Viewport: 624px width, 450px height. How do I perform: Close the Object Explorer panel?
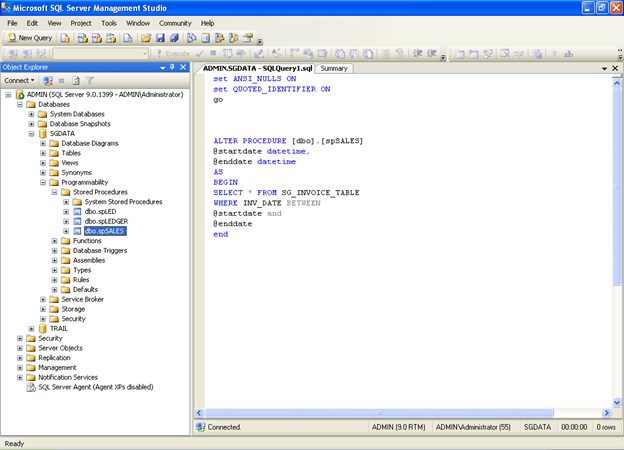click(x=183, y=67)
